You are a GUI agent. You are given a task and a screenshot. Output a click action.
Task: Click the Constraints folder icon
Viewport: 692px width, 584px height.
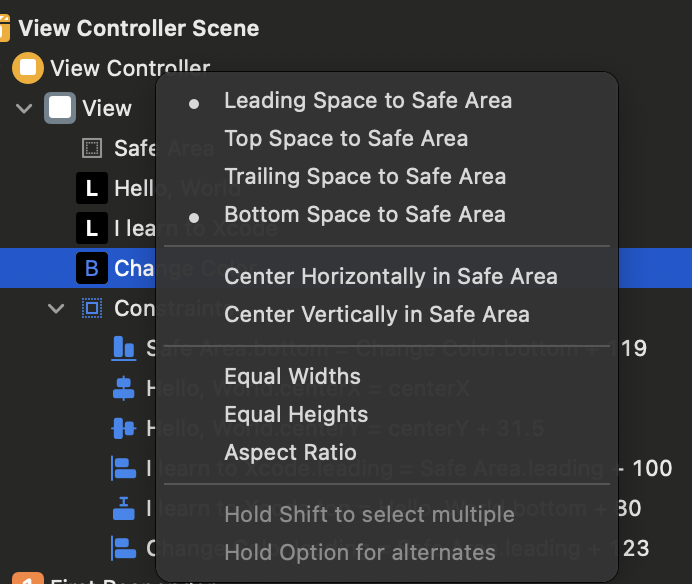coord(92,308)
